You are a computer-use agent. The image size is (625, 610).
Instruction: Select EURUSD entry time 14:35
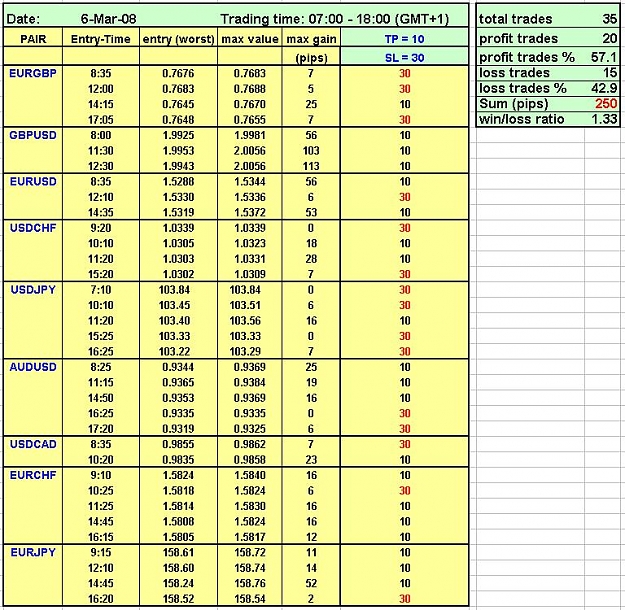[100, 213]
